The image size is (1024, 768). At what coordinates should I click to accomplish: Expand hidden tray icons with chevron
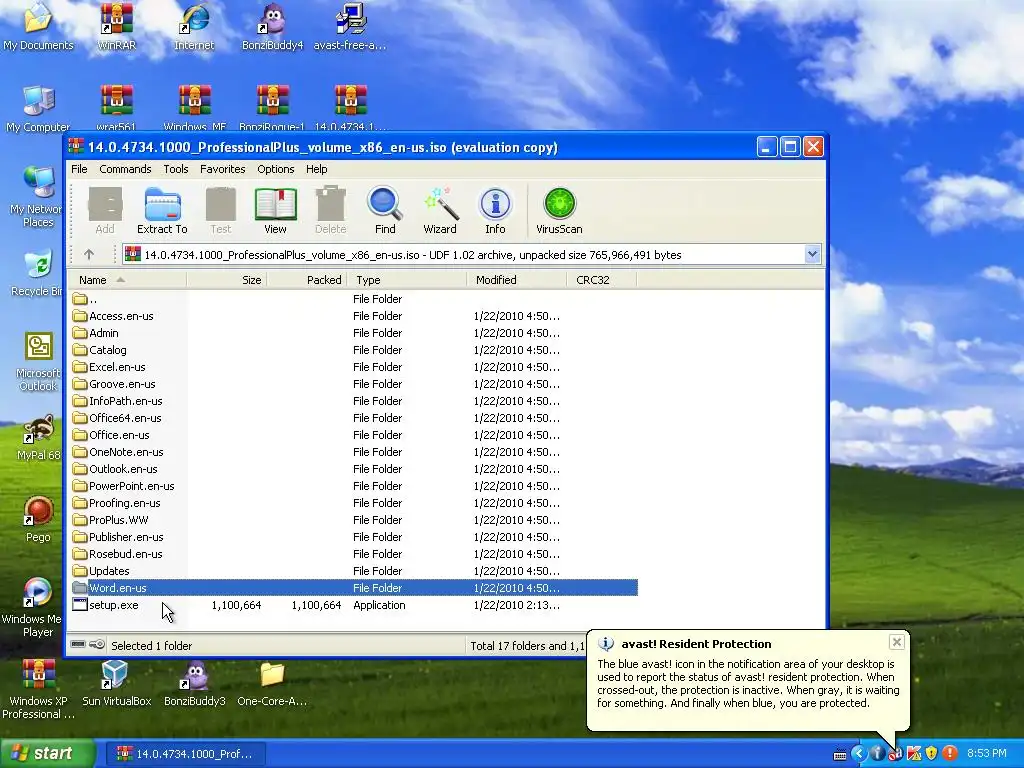[859, 753]
